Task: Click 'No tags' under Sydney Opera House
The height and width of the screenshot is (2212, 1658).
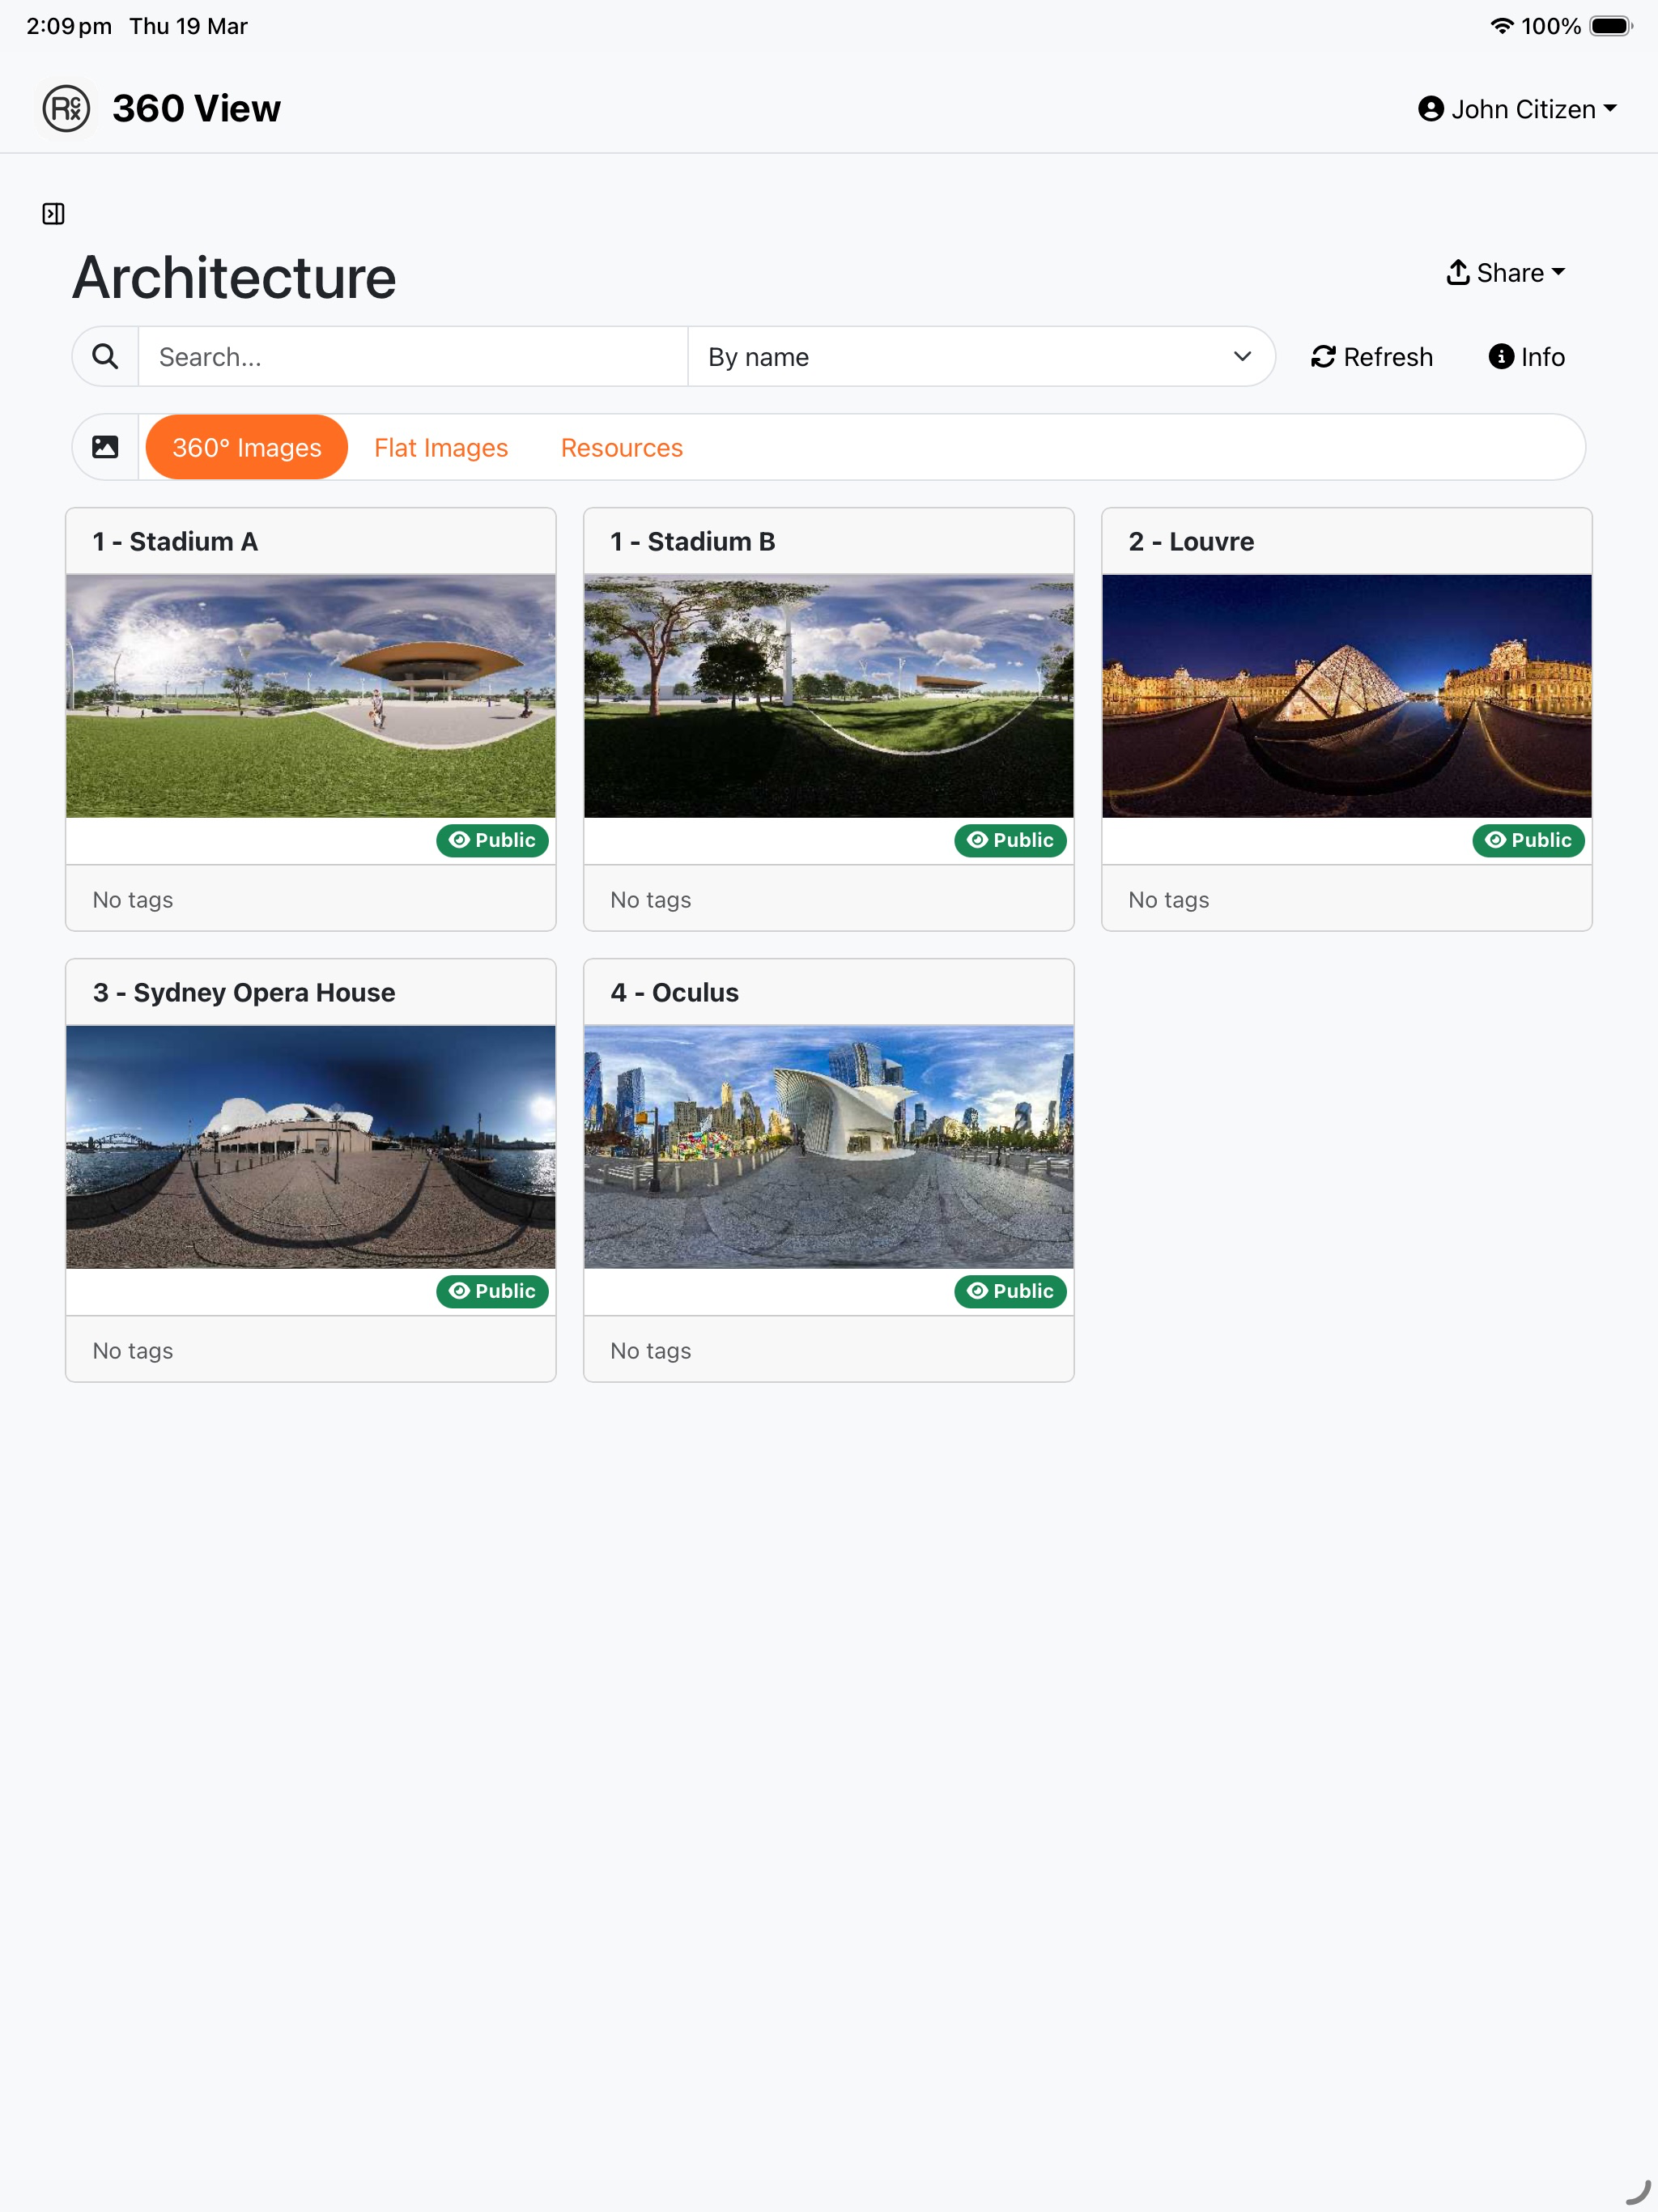Action: coord(133,1350)
